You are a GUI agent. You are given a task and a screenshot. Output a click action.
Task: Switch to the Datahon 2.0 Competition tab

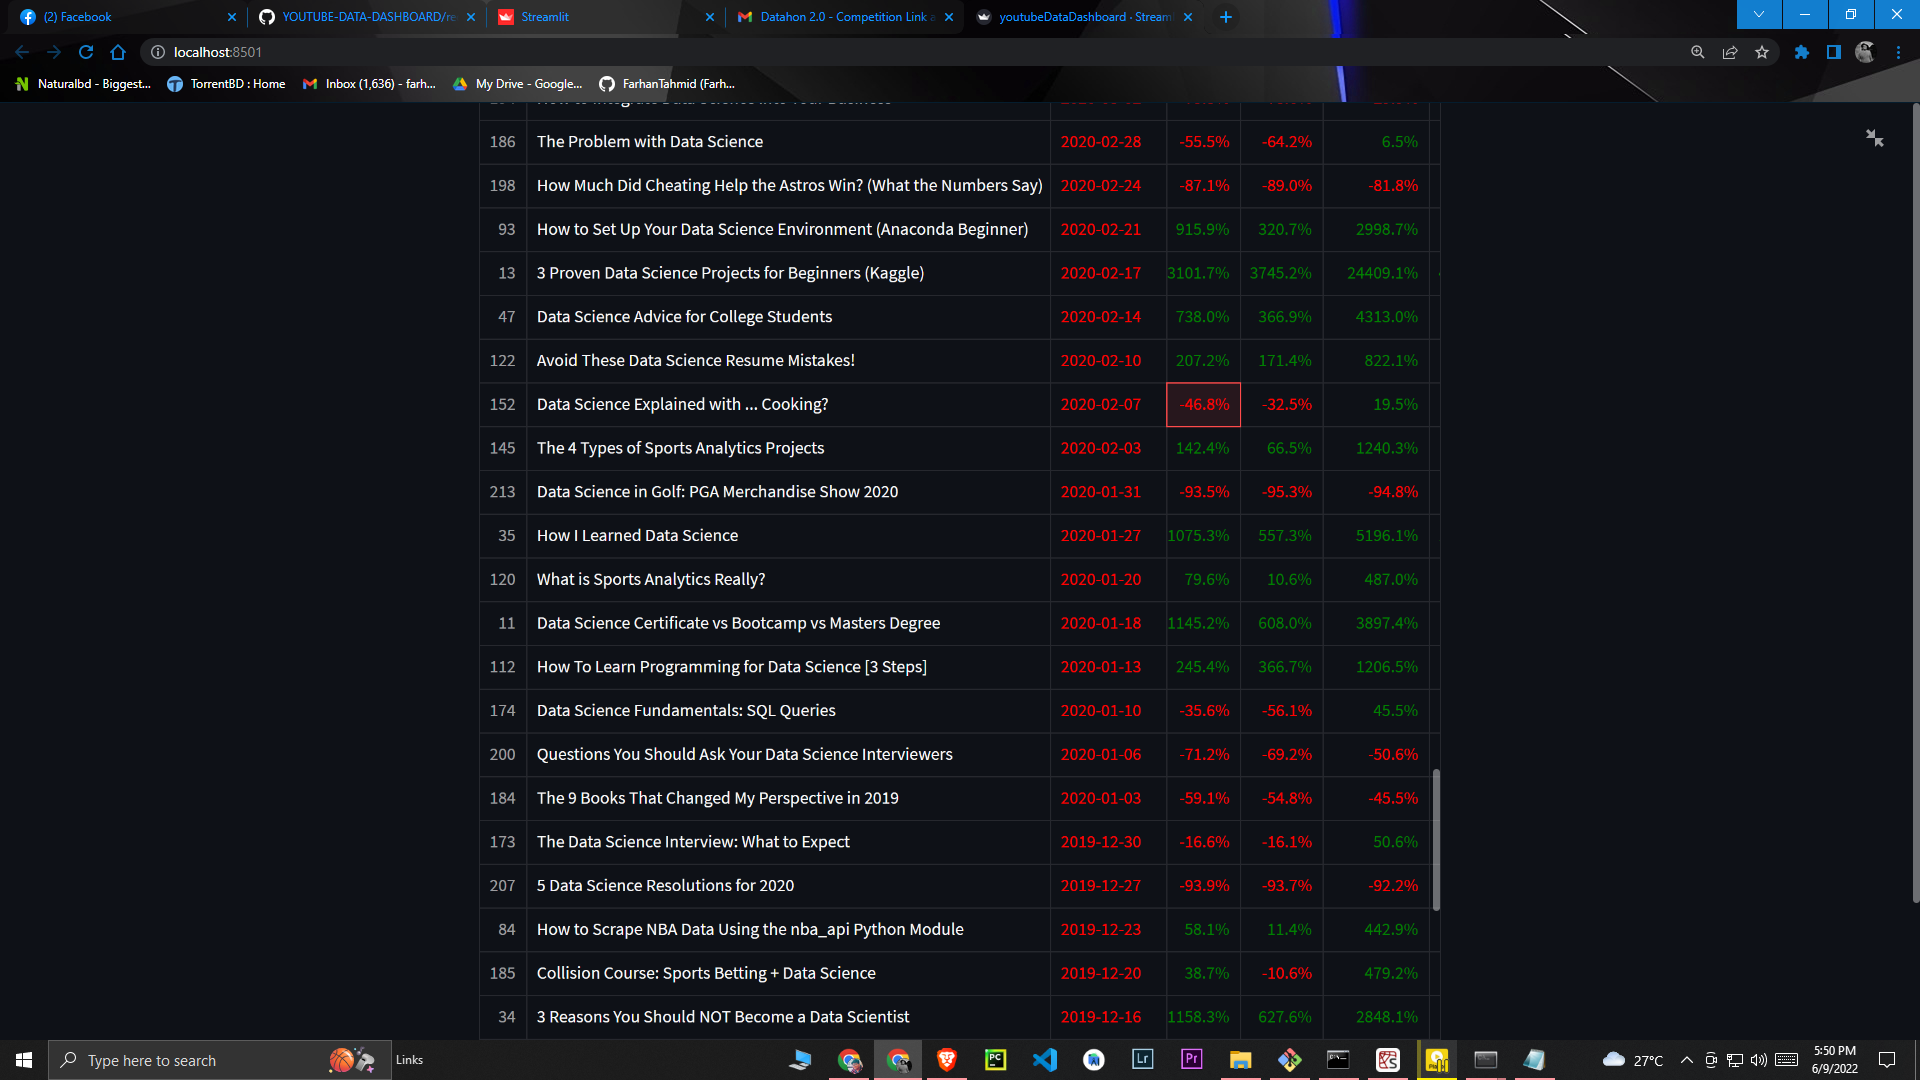[840, 17]
